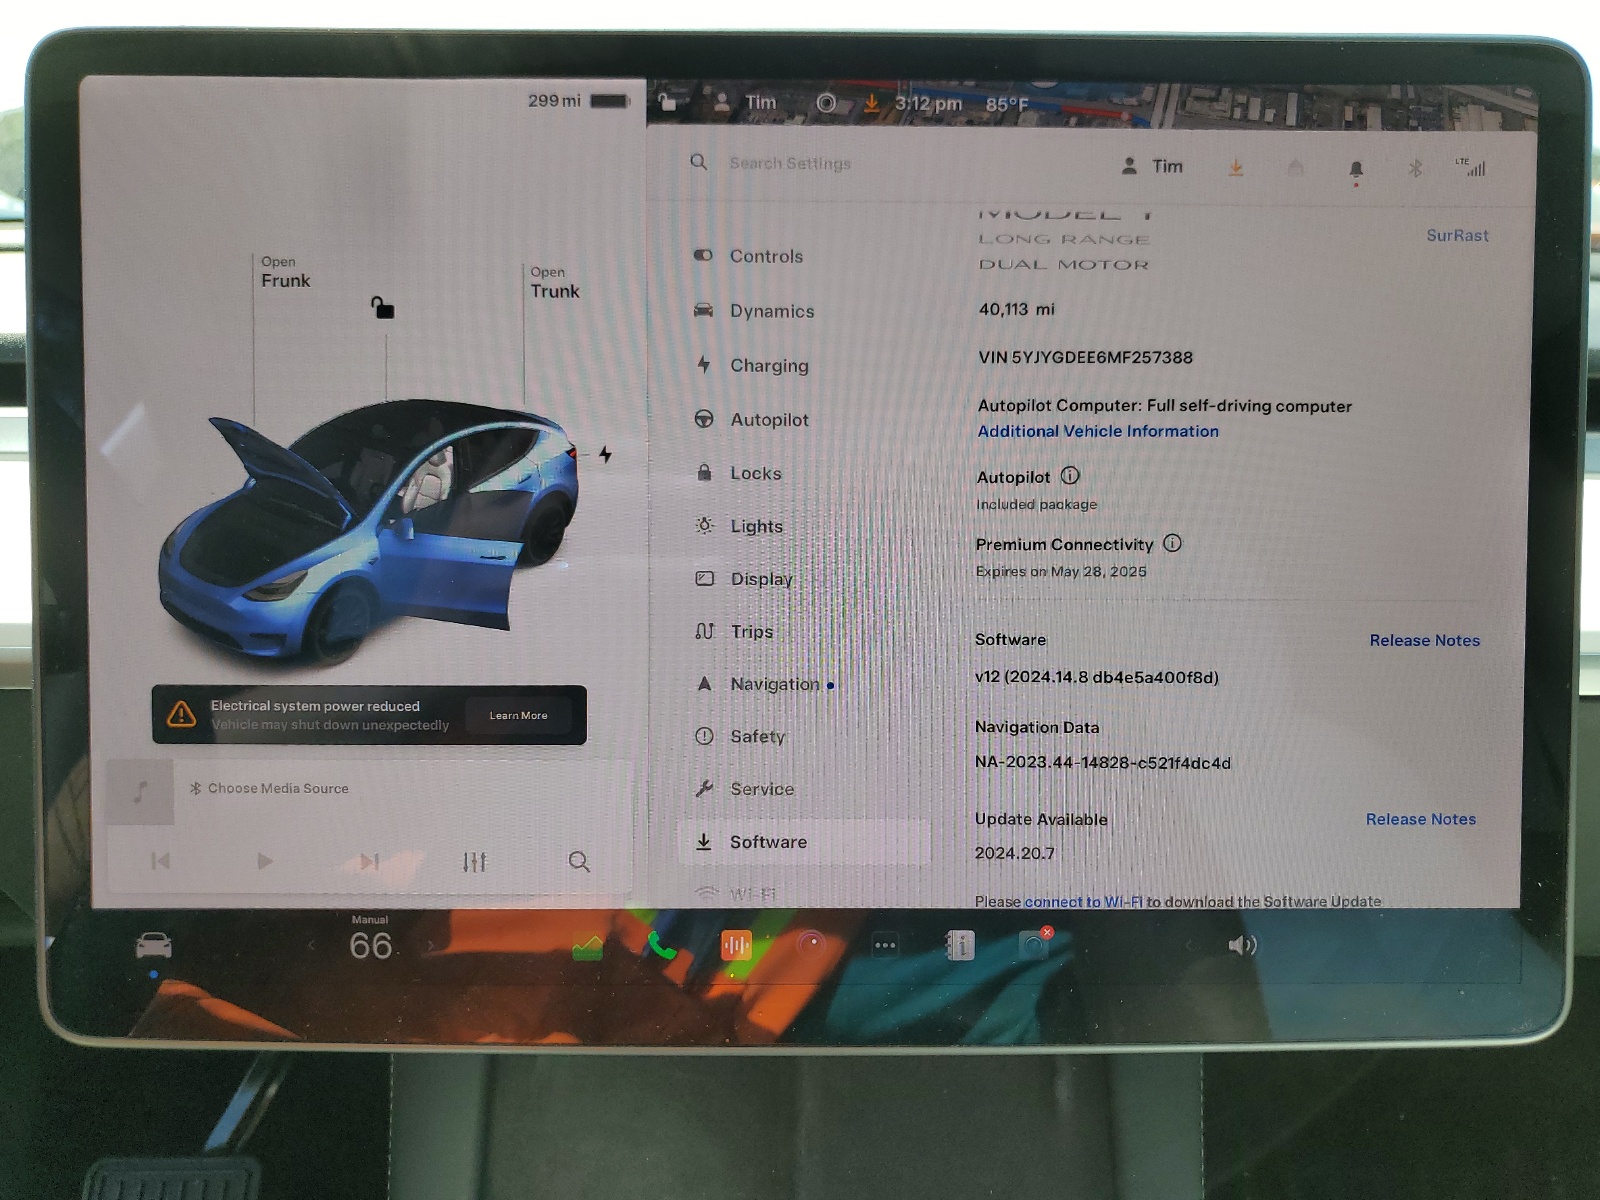Tap the HomeLink garage icon in settings header
This screenshot has height=1200, width=1600.
point(1296,168)
